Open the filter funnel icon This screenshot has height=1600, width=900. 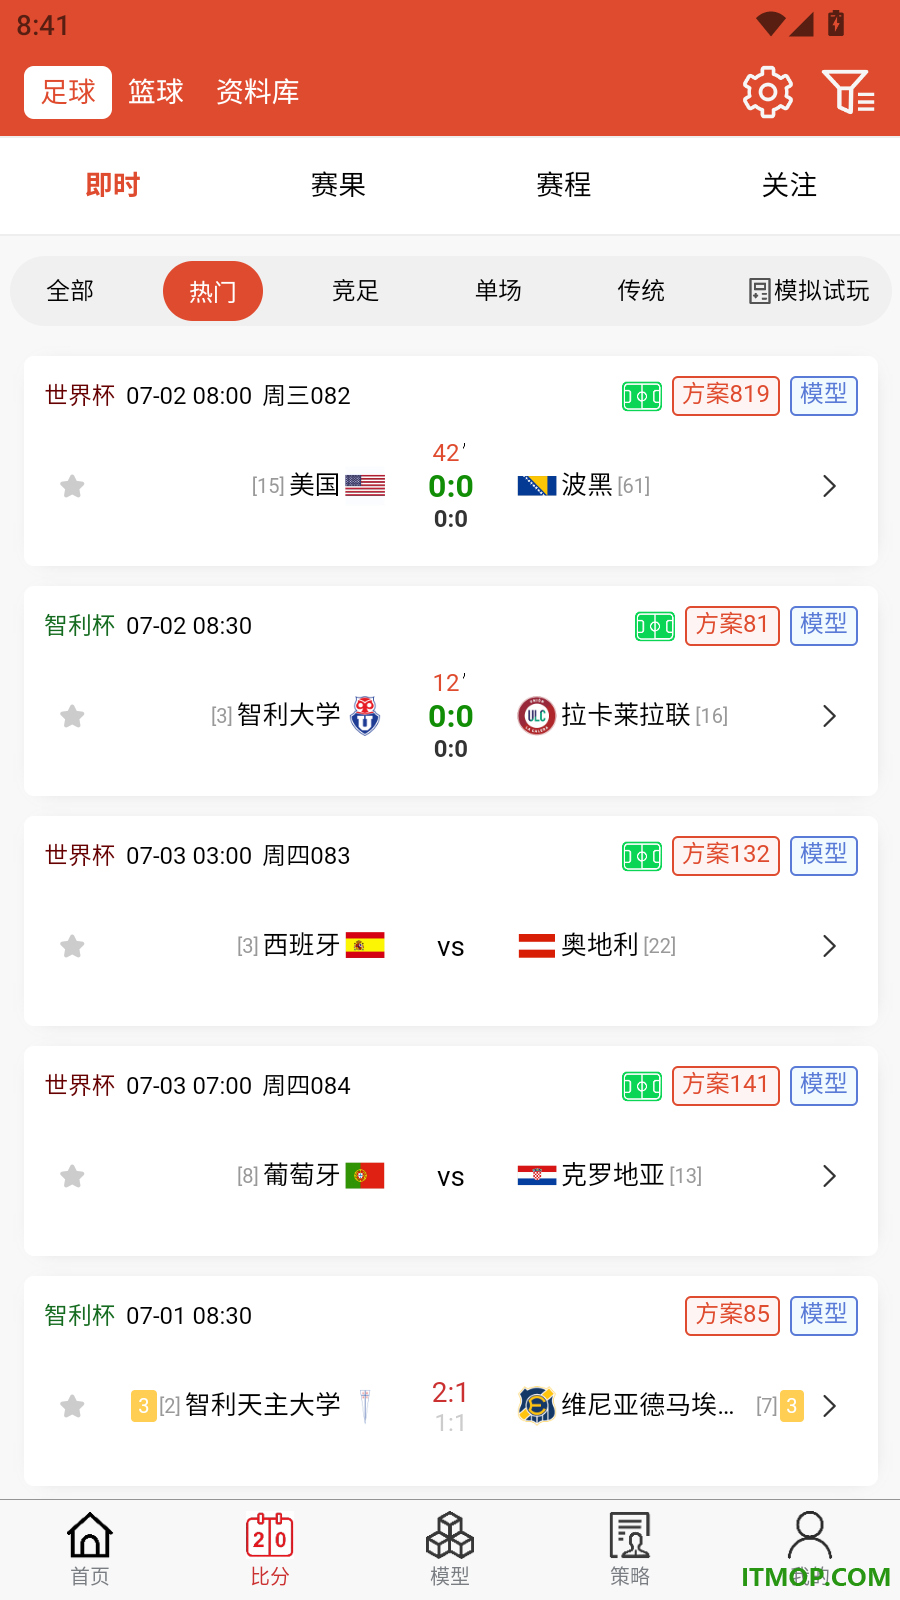(x=849, y=92)
